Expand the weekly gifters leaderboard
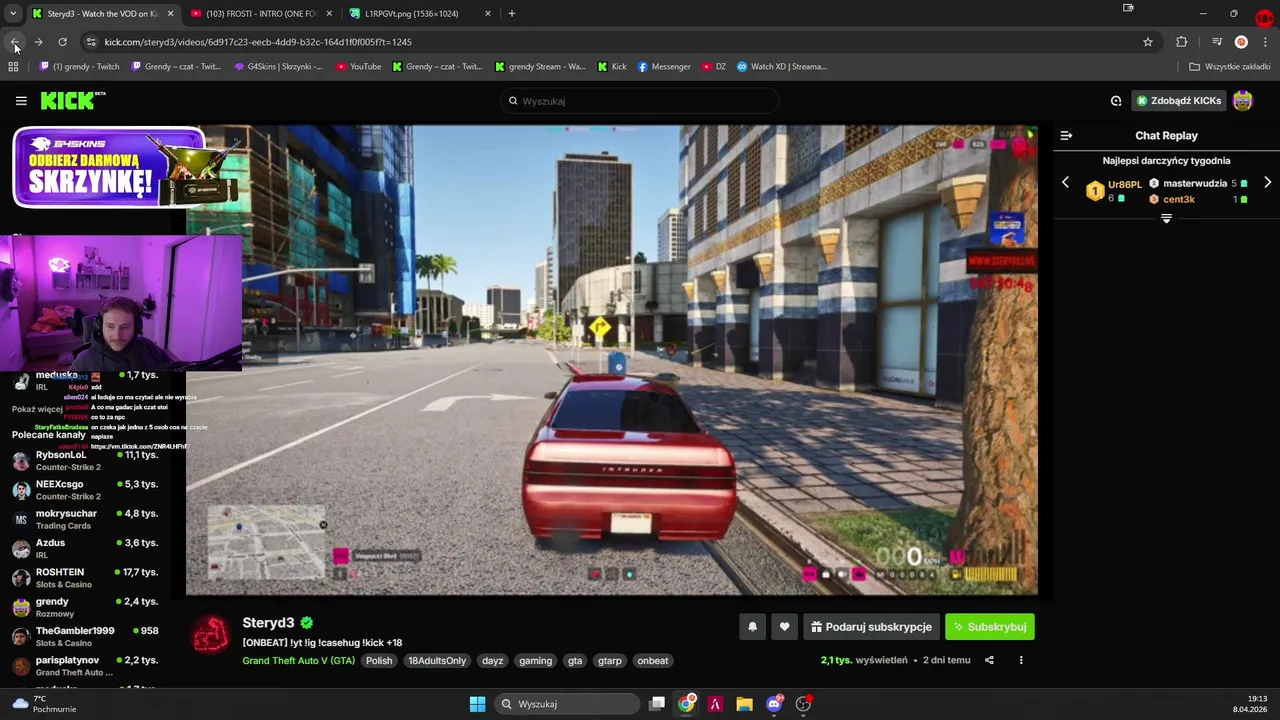Viewport: 1280px width, 720px height. point(1166,218)
